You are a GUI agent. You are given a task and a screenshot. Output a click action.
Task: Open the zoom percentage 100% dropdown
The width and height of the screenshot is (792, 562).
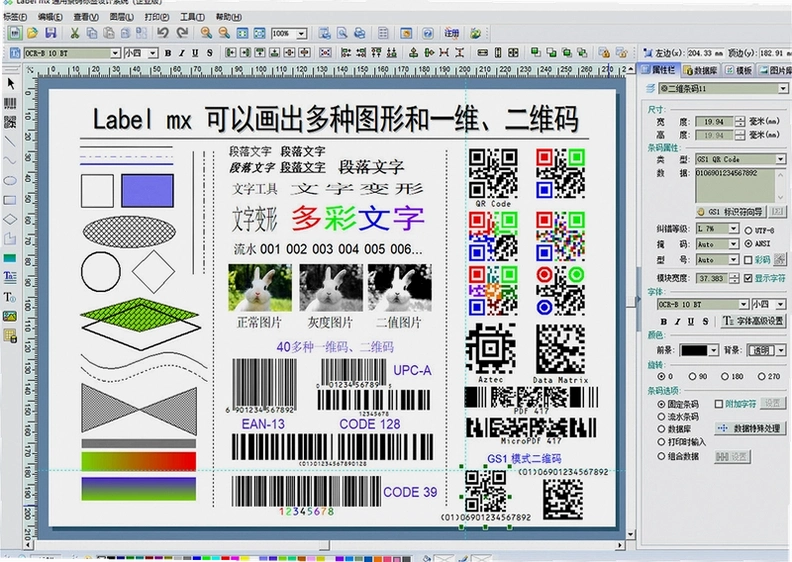(302, 34)
